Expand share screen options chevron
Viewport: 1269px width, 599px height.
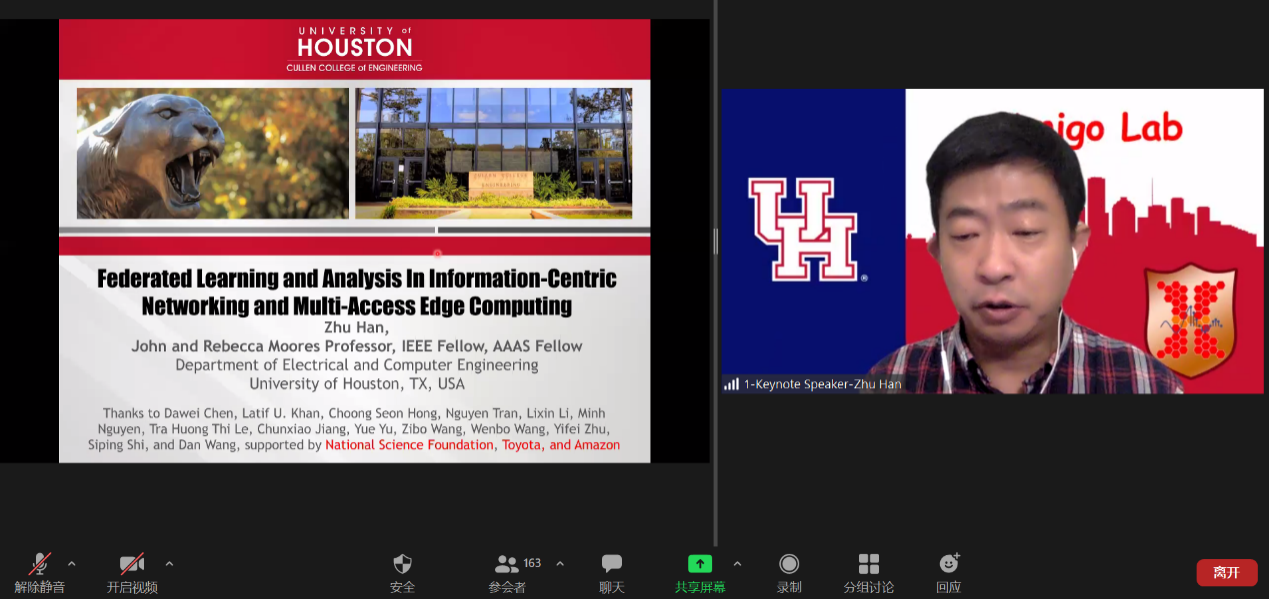pyautogui.click(x=737, y=563)
